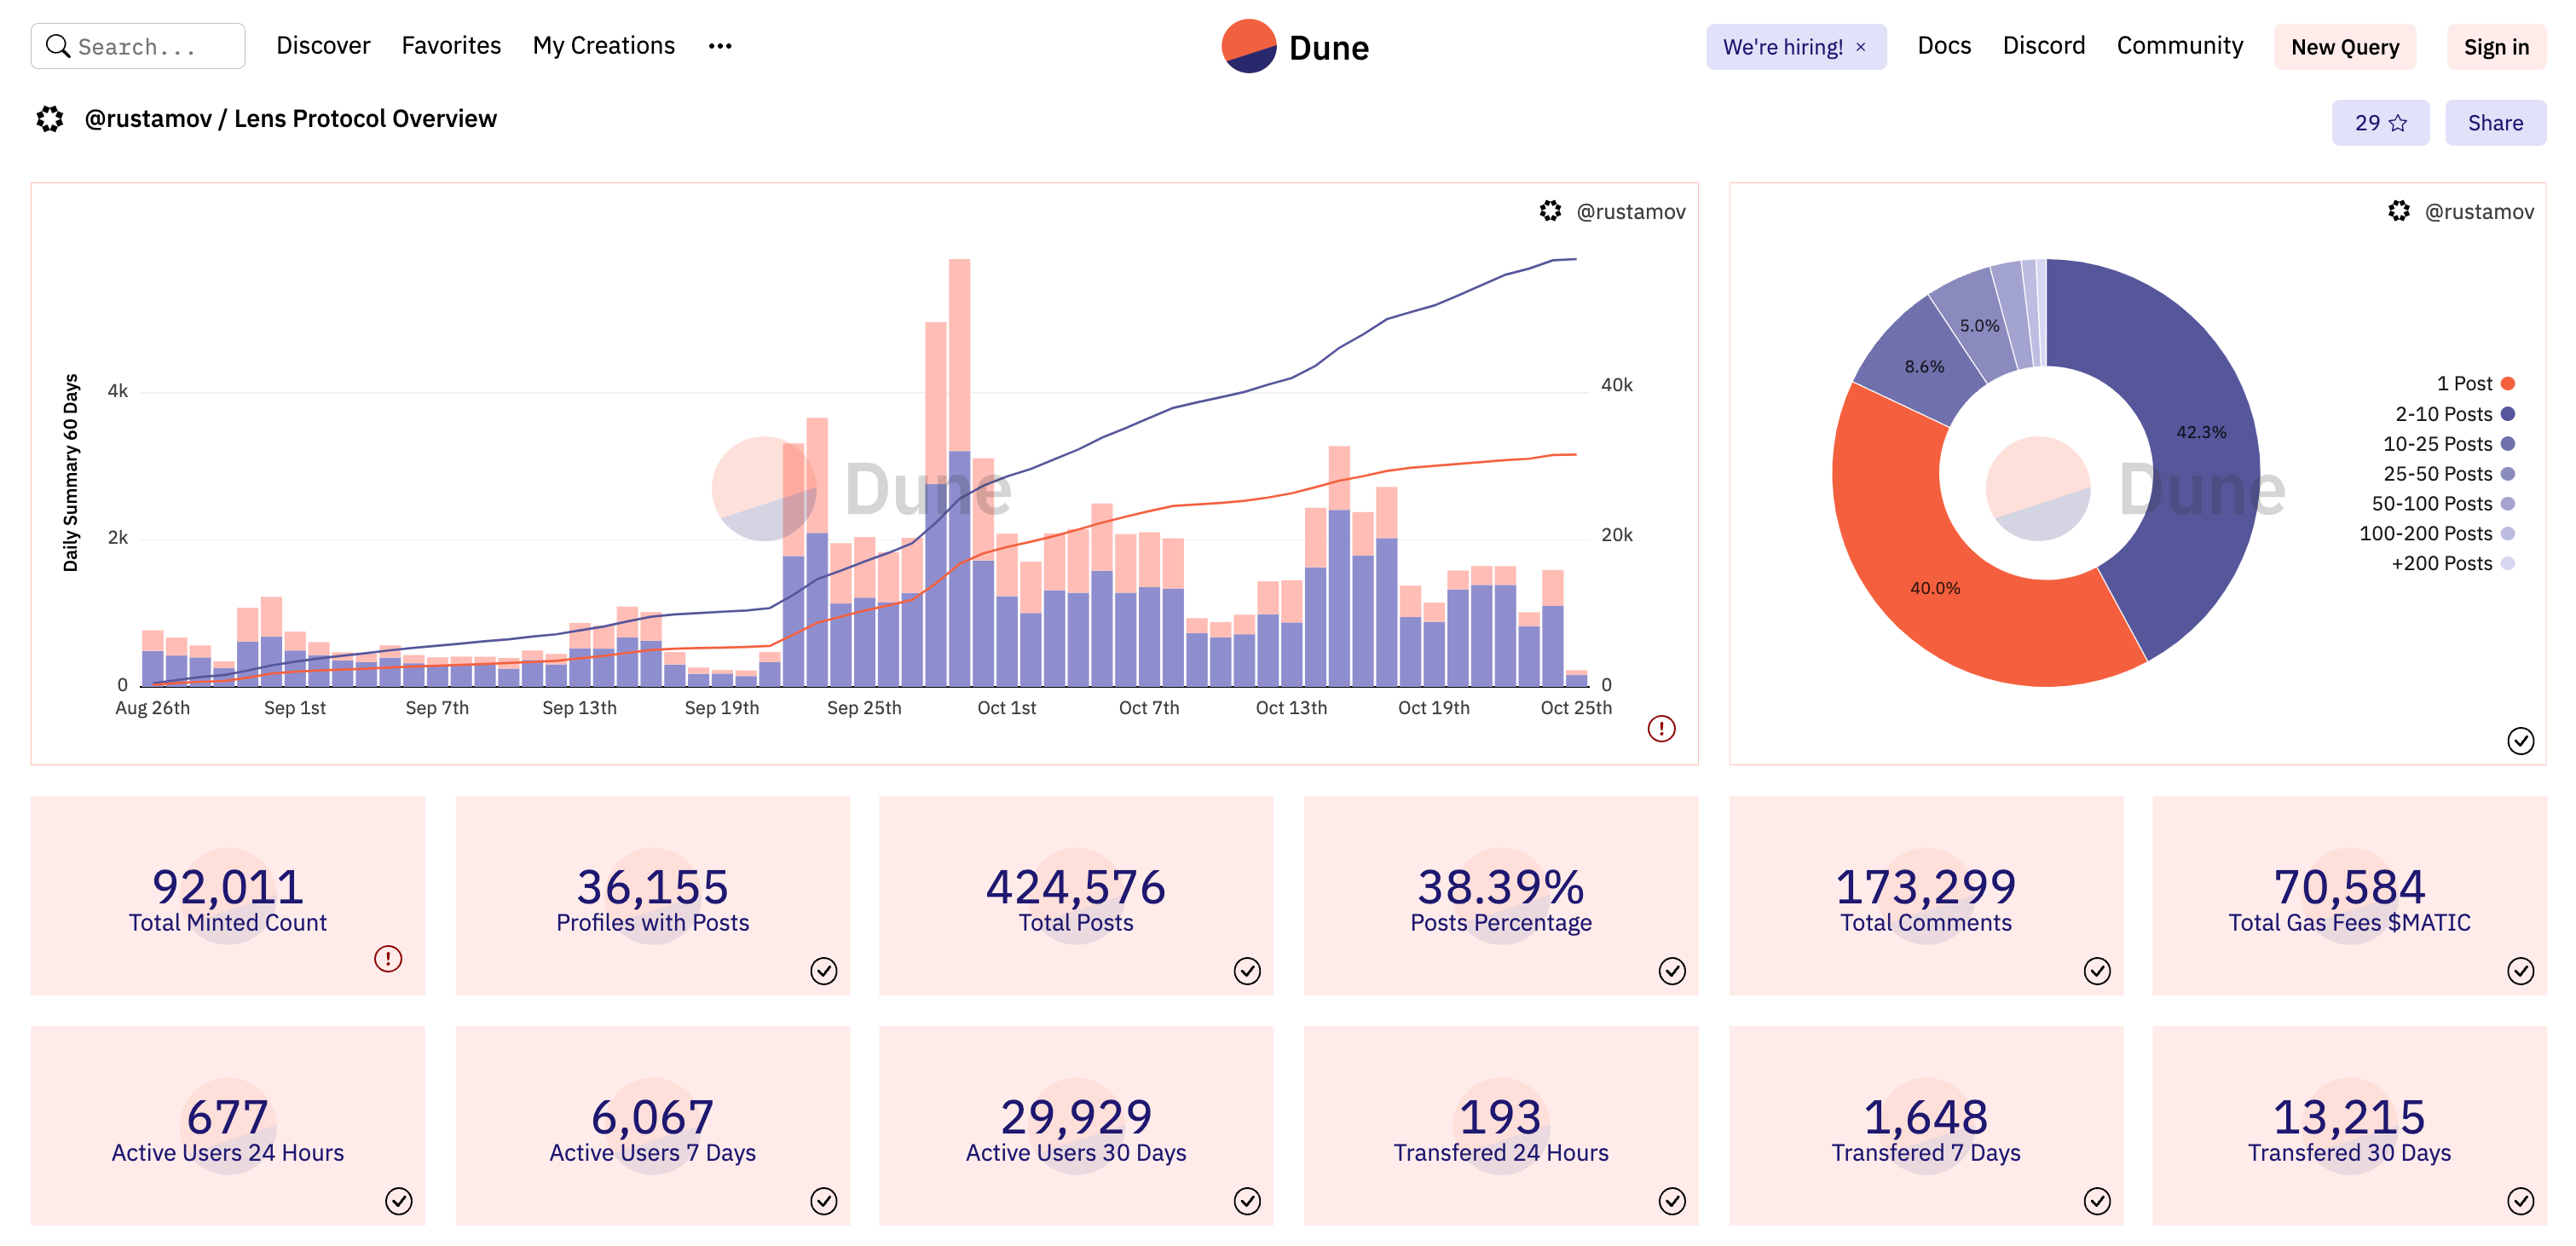Click the Oct 1st axis label
Image resolution: width=2576 pixels, height=1246 pixels.
pos(1006,708)
